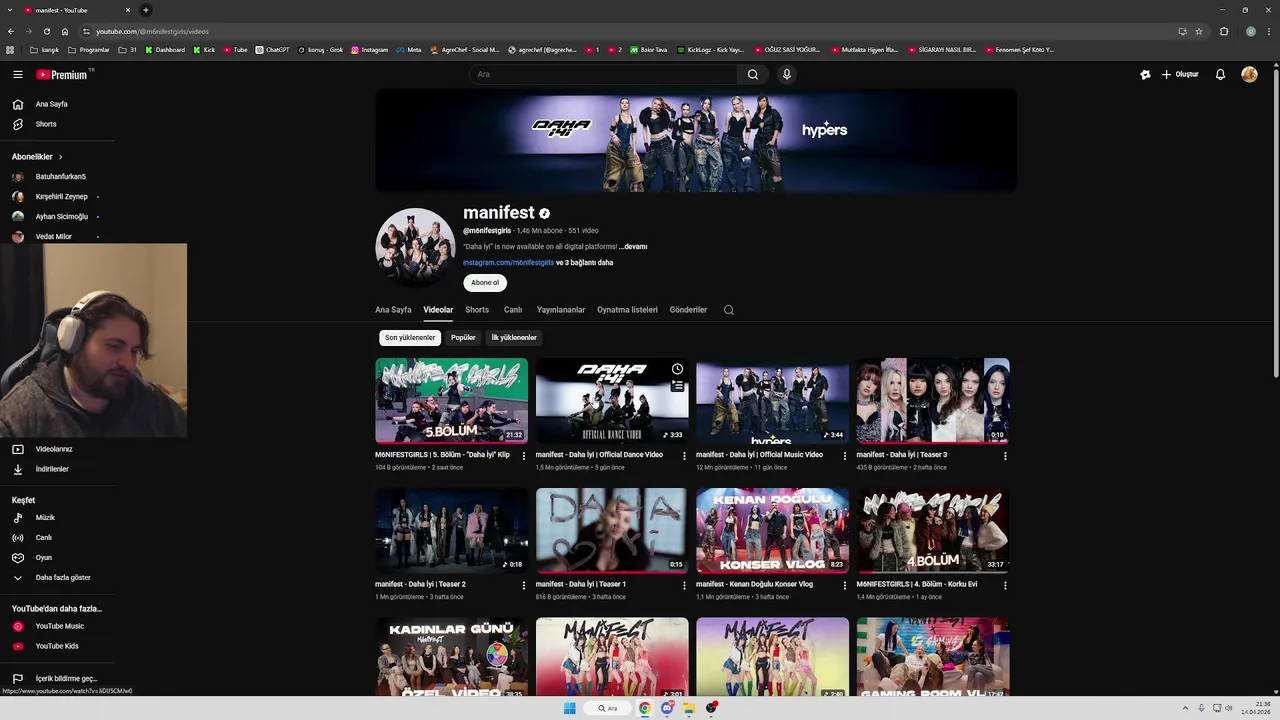Click the channel search magnifier icon

(729, 310)
